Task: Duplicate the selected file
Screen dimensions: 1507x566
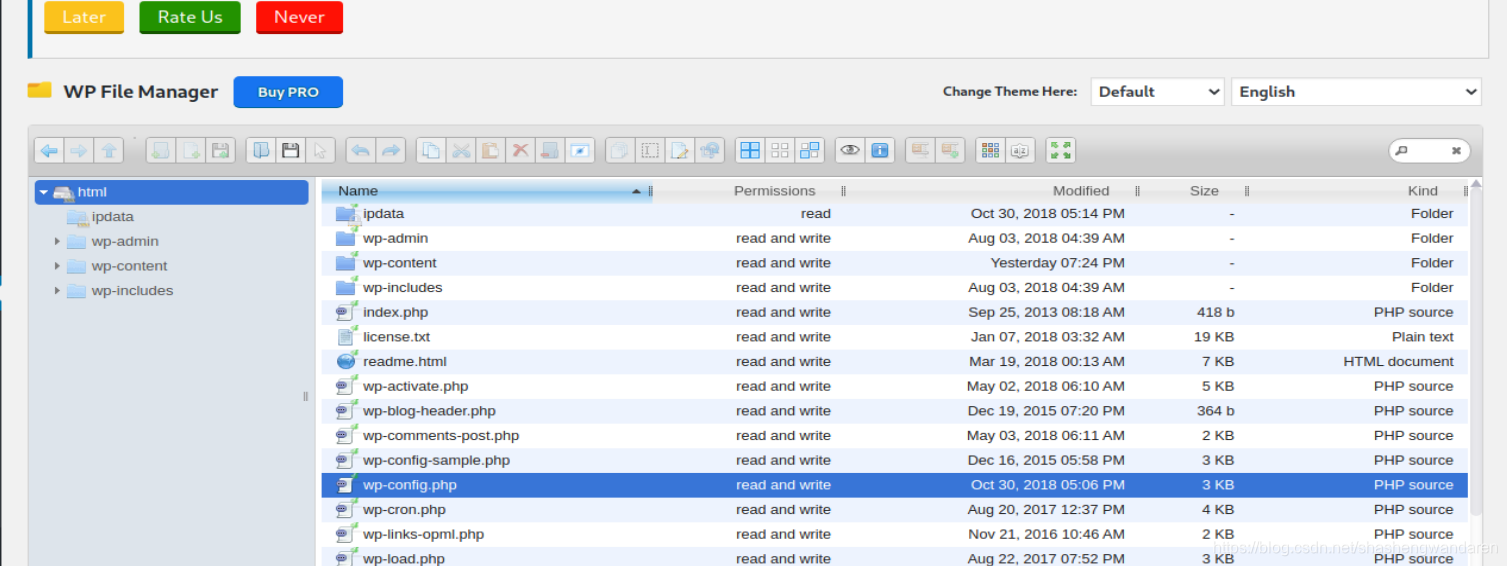Action: coord(620,151)
